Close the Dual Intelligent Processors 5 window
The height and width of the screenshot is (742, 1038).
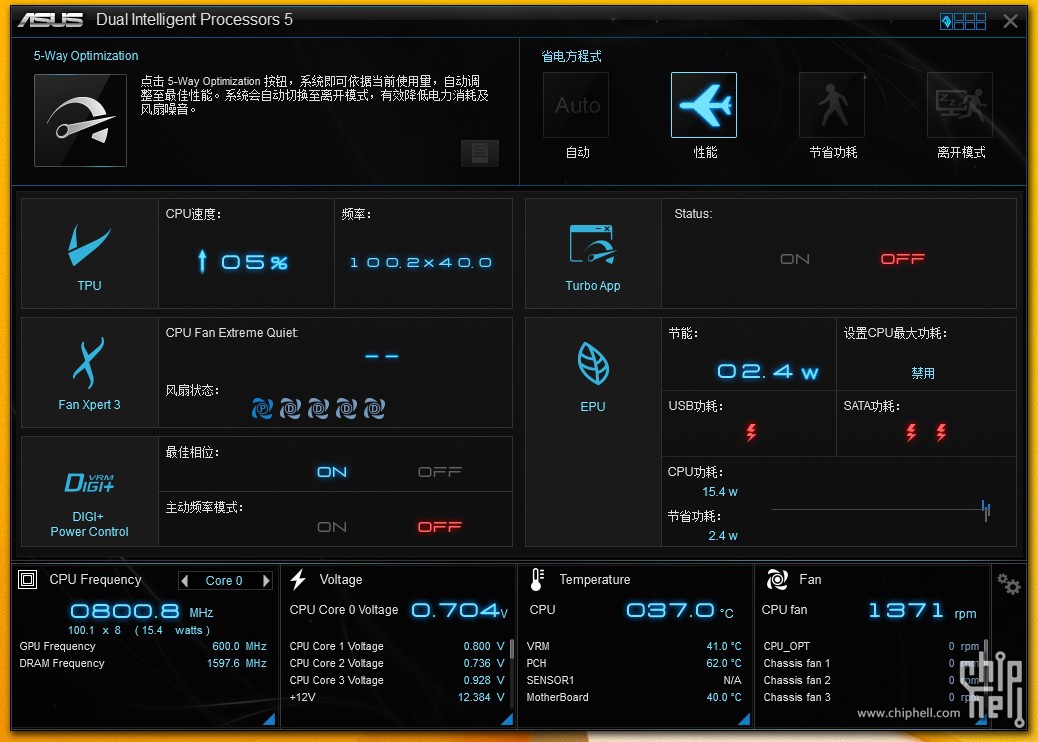(x=1011, y=21)
